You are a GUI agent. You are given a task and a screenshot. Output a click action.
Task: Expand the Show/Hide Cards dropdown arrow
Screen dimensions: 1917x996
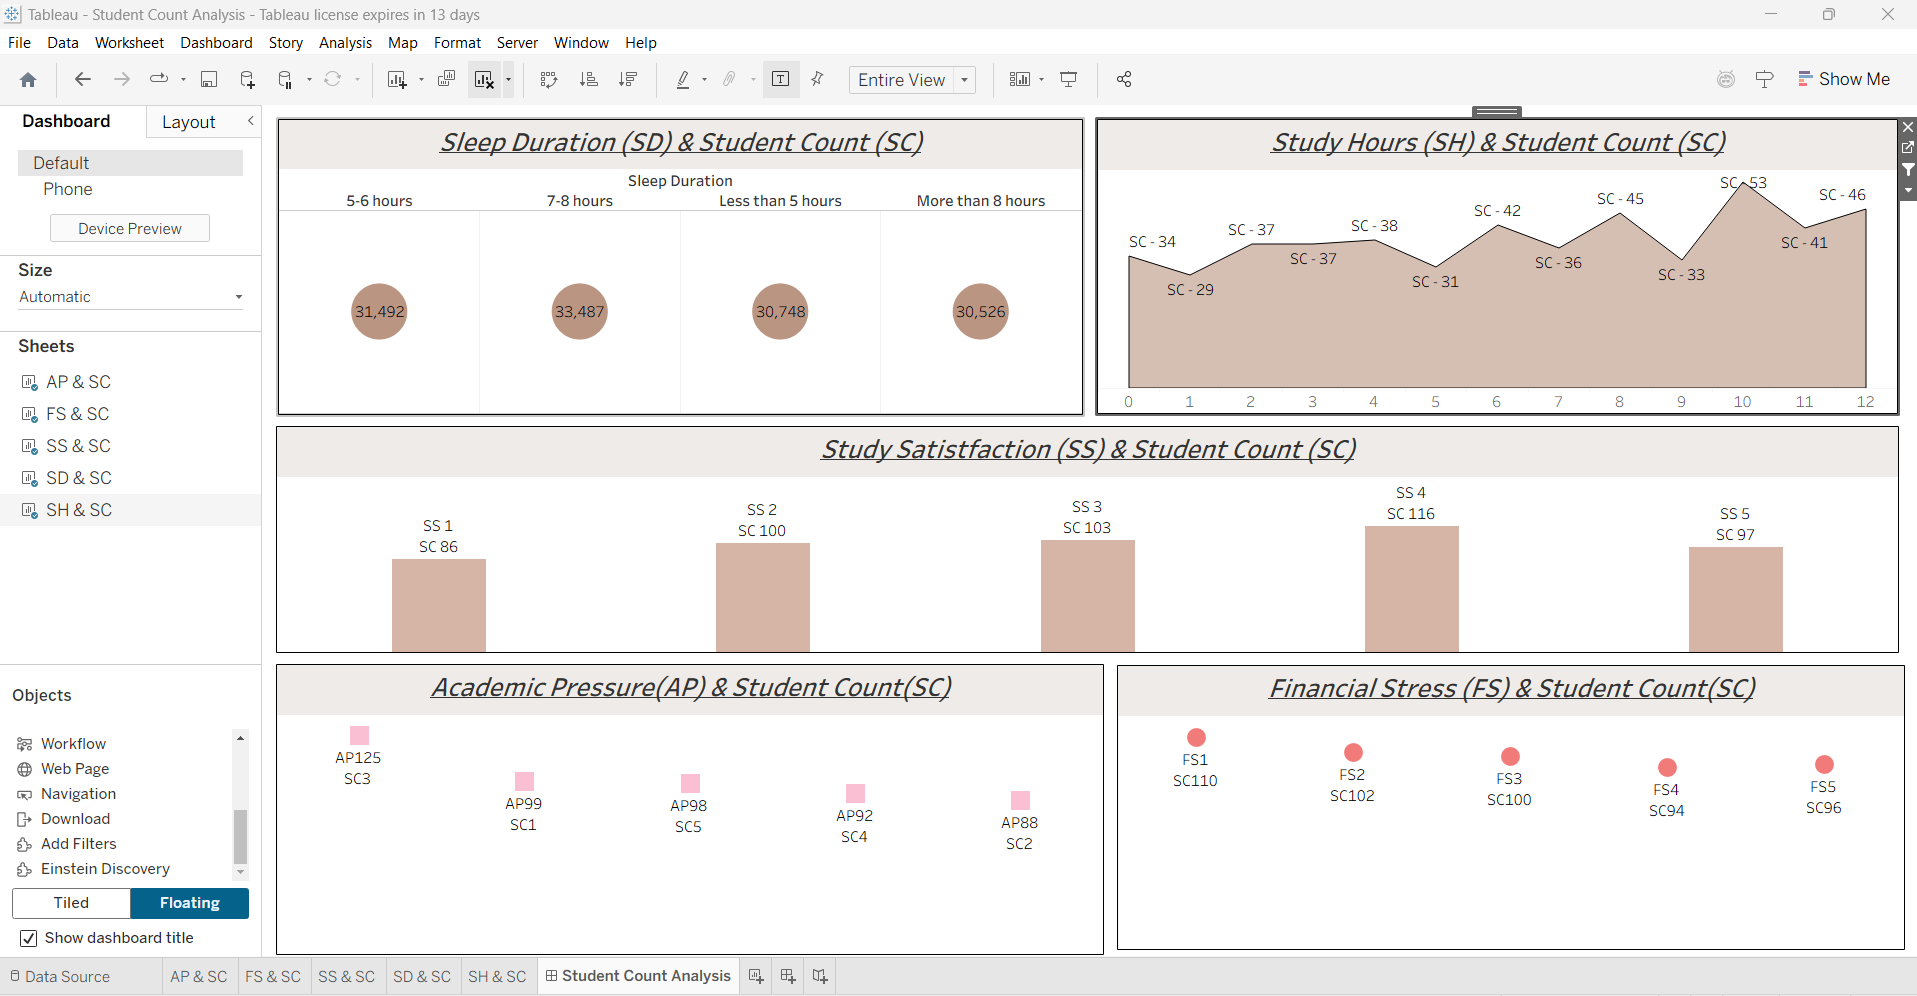click(1042, 80)
